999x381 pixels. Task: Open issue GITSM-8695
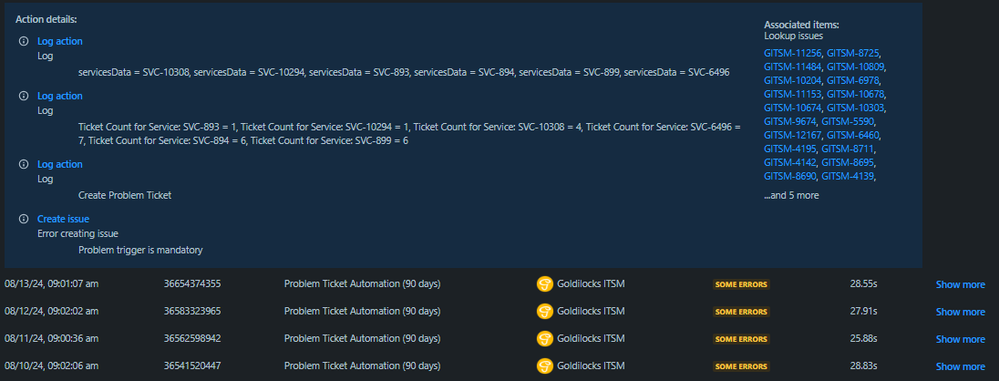(x=848, y=162)
